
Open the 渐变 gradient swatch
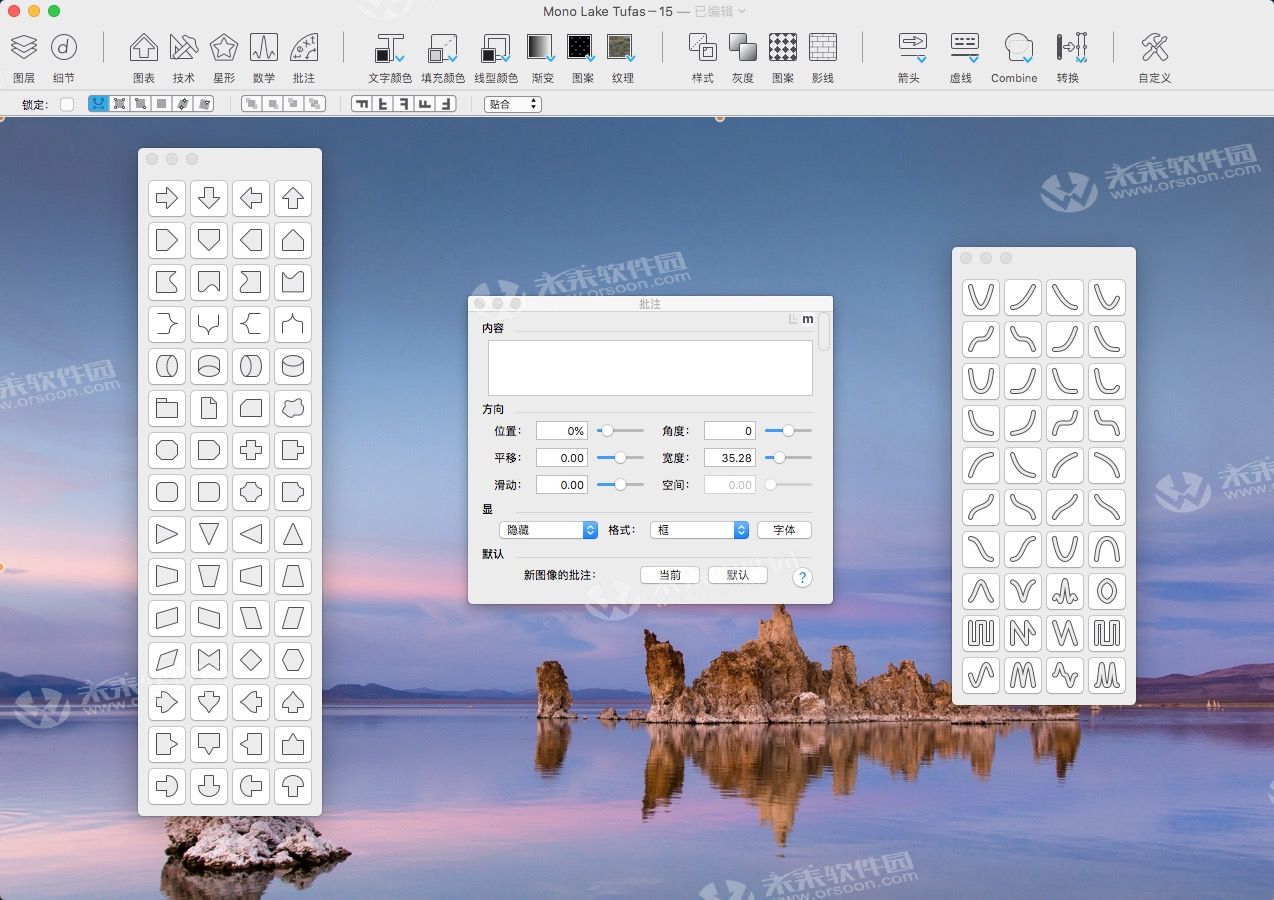coord(541,47)
